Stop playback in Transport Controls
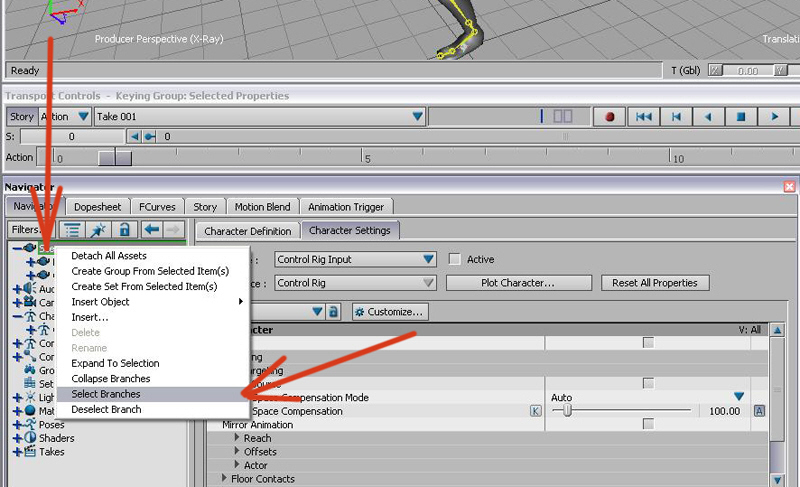800x487 pixels. 741,117
